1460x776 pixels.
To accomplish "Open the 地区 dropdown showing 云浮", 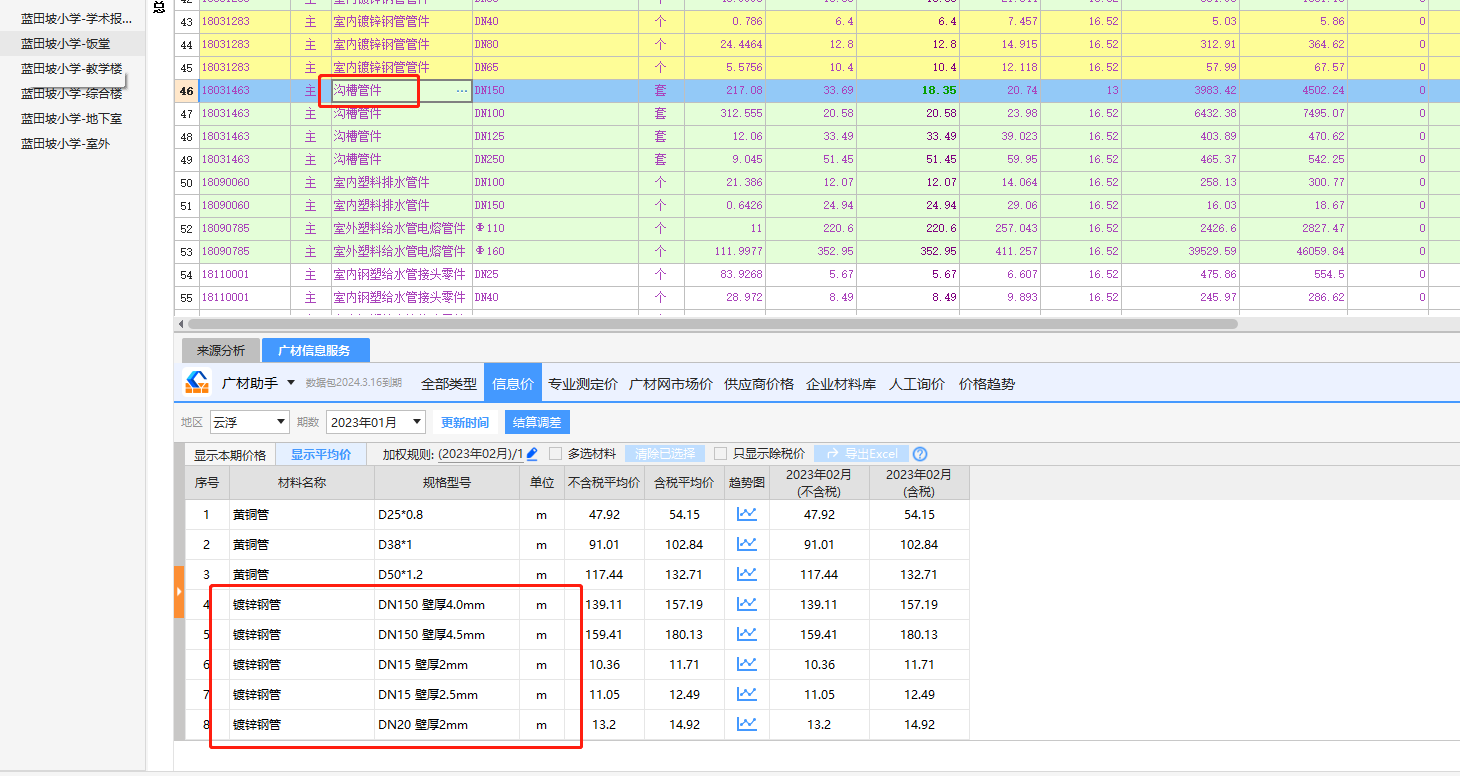I will [x=249, y=422].
